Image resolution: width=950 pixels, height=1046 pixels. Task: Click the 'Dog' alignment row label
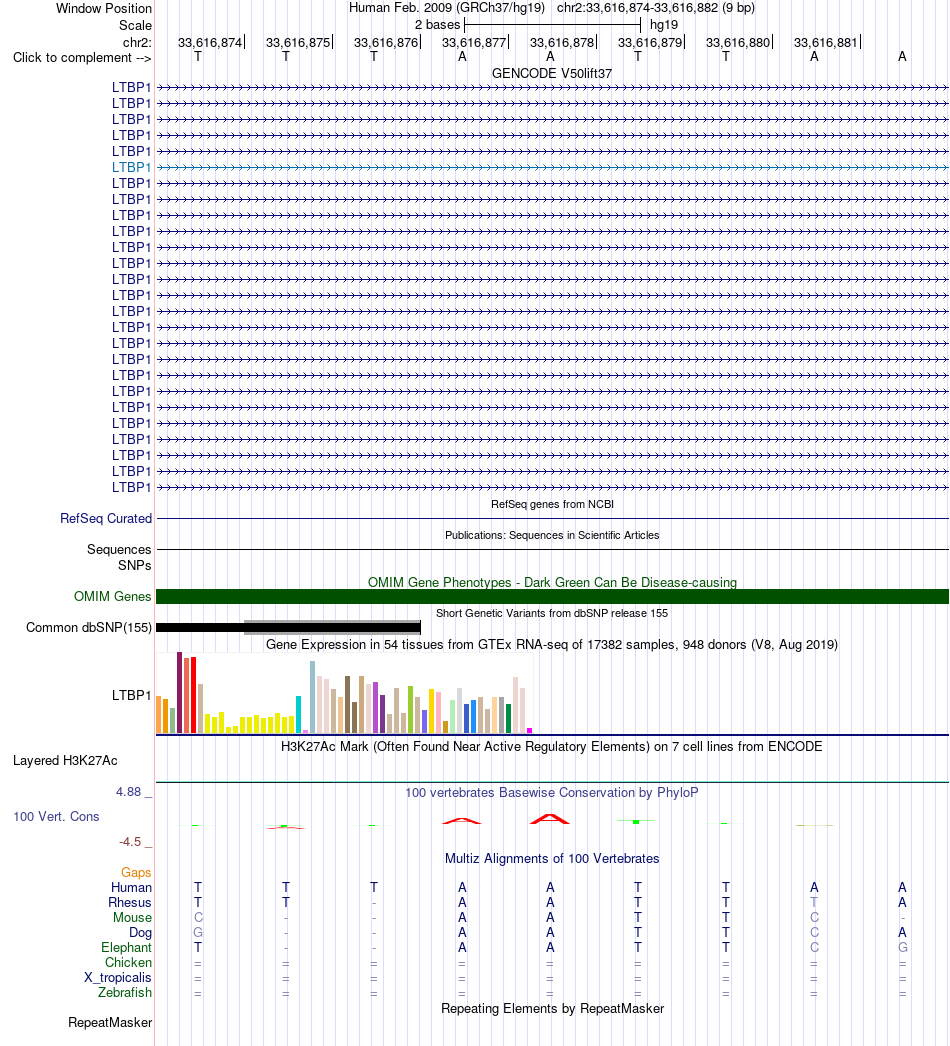coord(140,933)
